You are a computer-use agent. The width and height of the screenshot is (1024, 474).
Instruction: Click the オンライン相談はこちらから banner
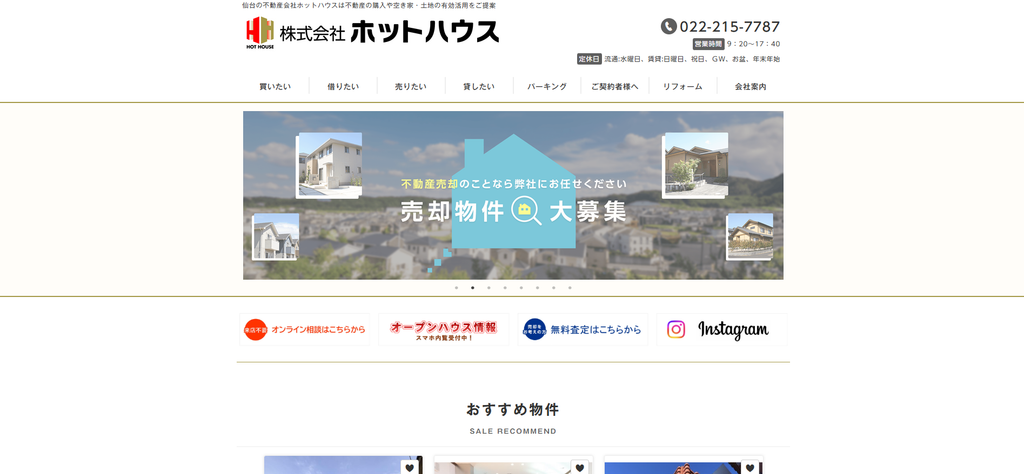(x=304, y=330)
